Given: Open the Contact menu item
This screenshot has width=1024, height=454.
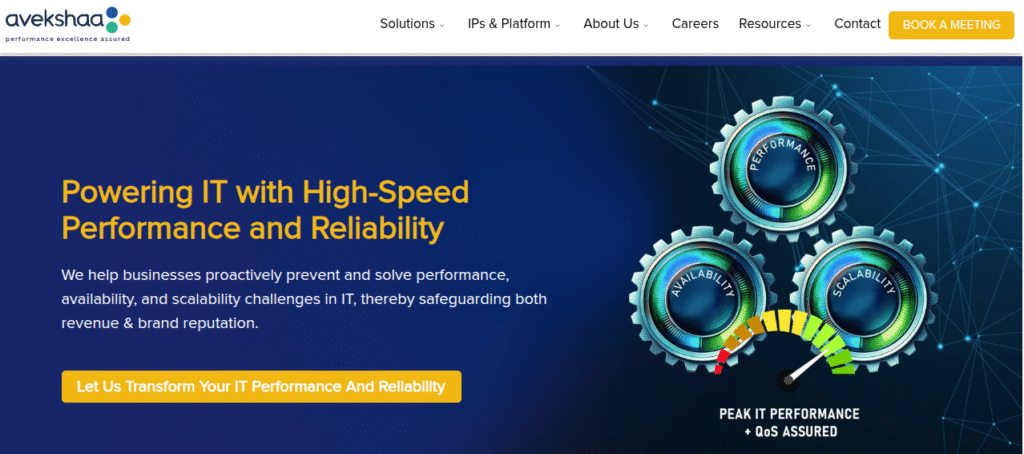Looking at the screenshot, I should pos(857,24).
